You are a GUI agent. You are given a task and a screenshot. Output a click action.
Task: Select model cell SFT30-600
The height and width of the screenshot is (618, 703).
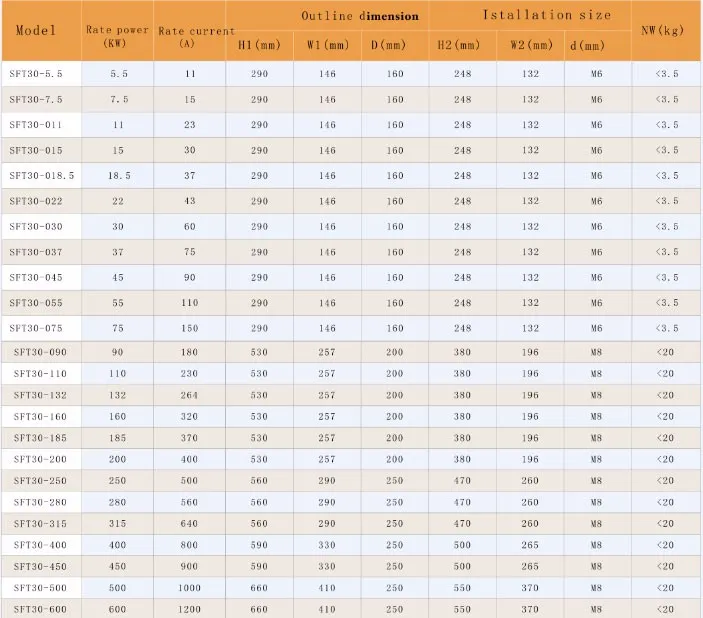click(x=40, y=609)
